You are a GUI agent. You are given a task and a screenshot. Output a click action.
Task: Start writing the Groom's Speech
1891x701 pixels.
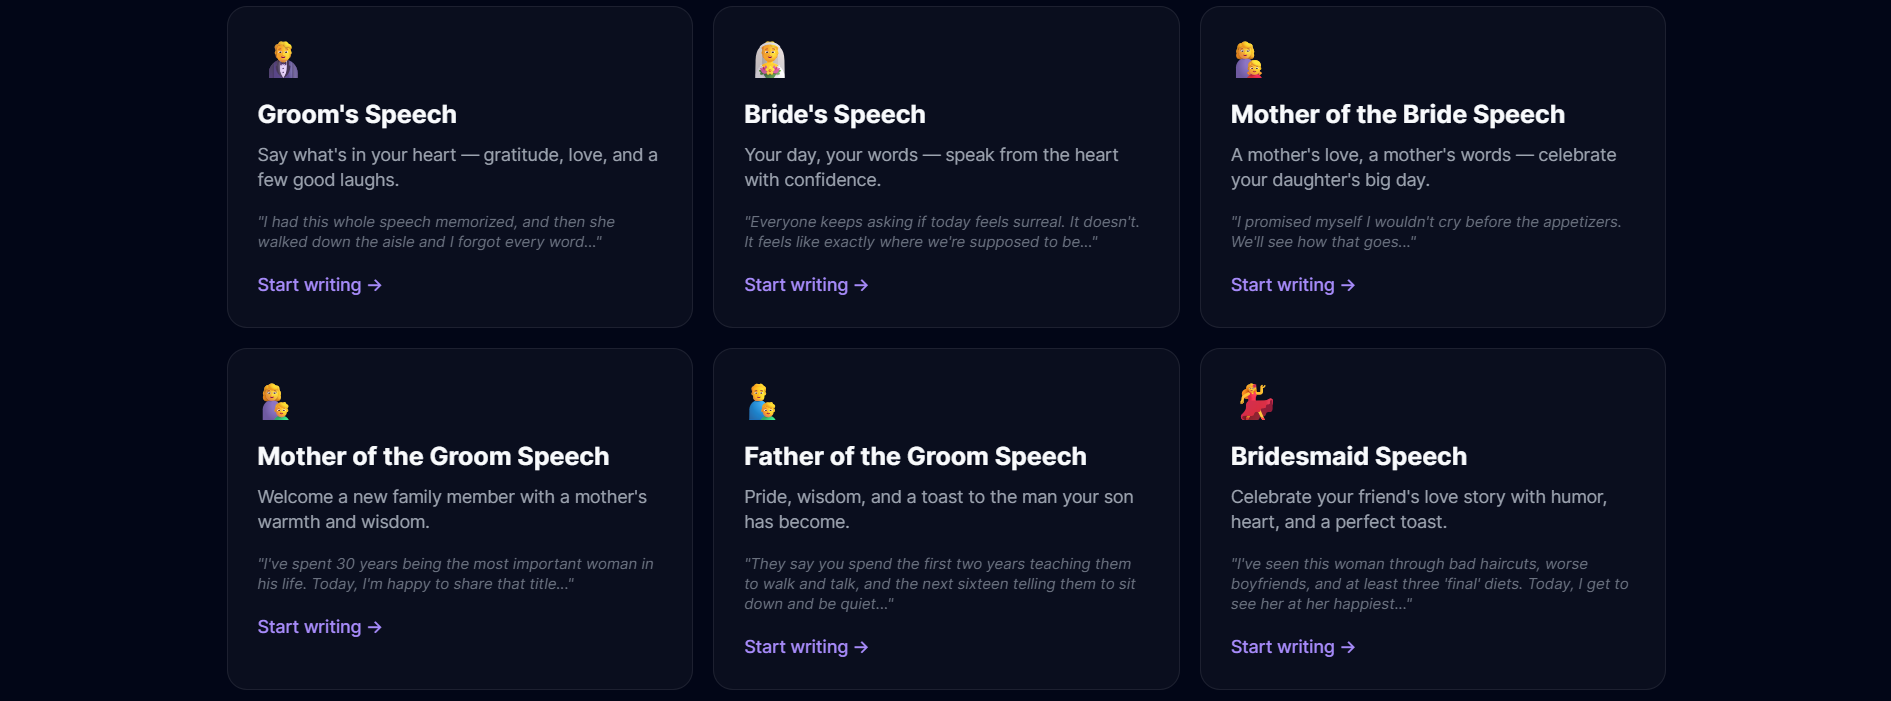309,285
